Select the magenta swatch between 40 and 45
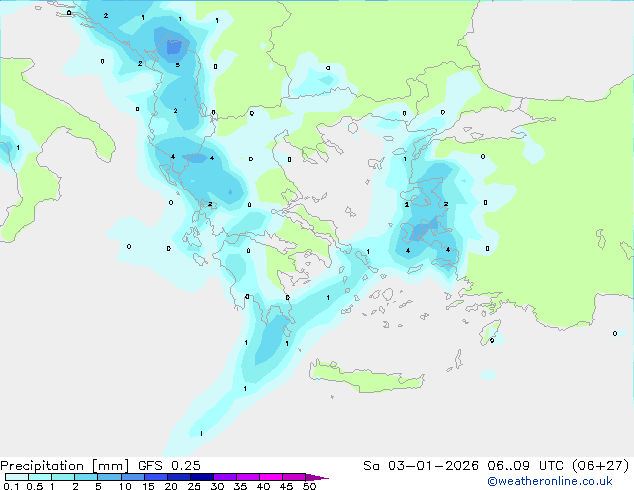Screen dimensions: 634x490 pos(270,477)
